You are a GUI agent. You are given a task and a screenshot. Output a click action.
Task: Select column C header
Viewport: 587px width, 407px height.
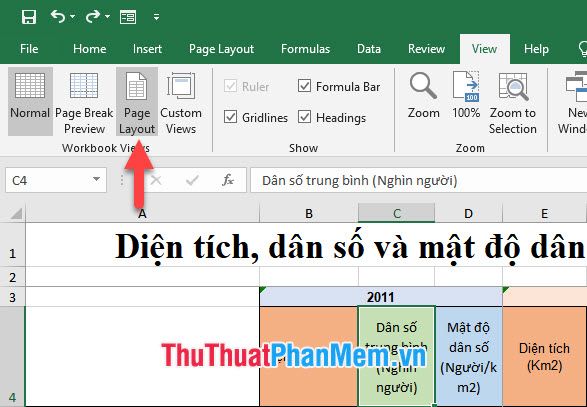click(396, 213)
